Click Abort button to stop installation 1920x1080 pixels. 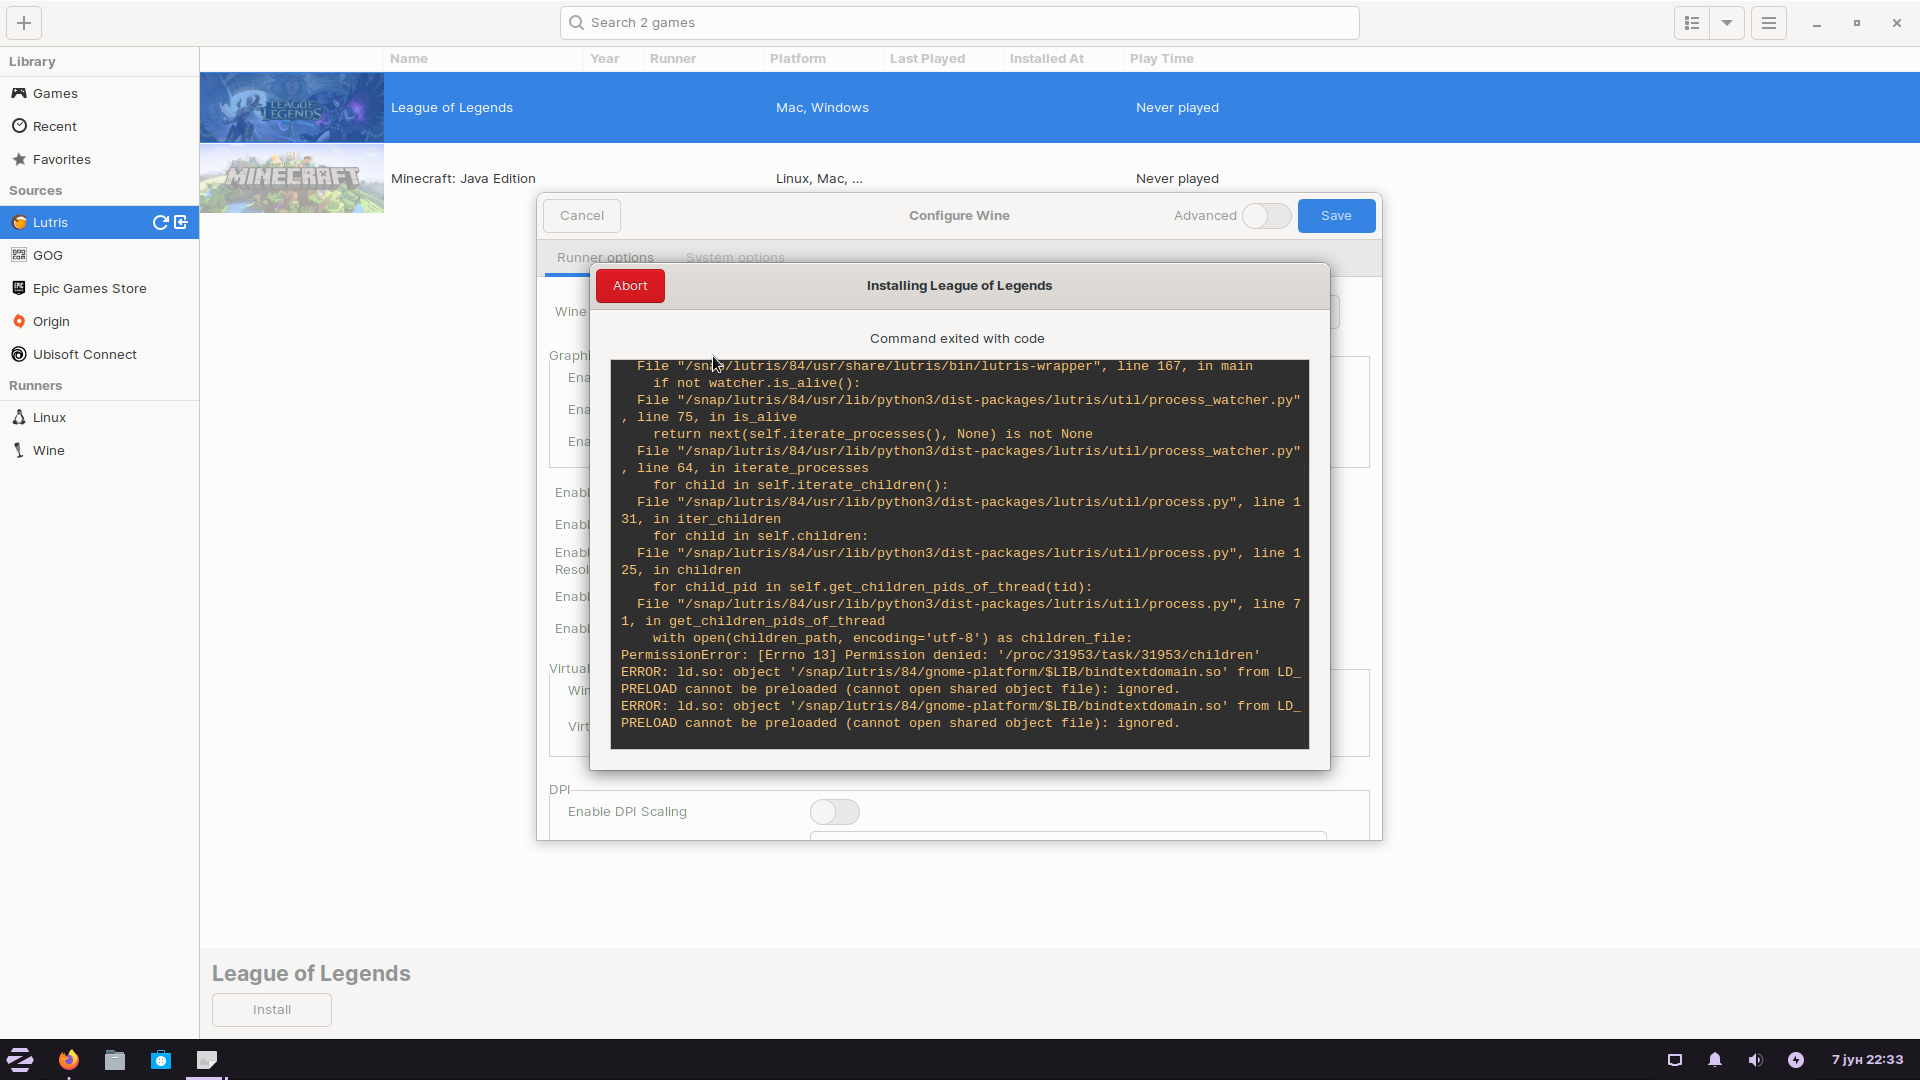630,285
